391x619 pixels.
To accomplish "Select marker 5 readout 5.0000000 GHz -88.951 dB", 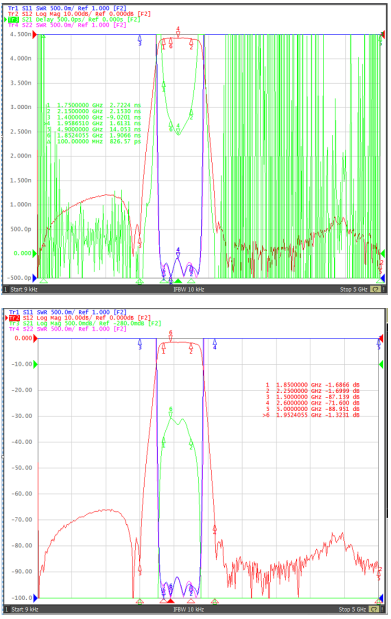I will coord(312,409).
